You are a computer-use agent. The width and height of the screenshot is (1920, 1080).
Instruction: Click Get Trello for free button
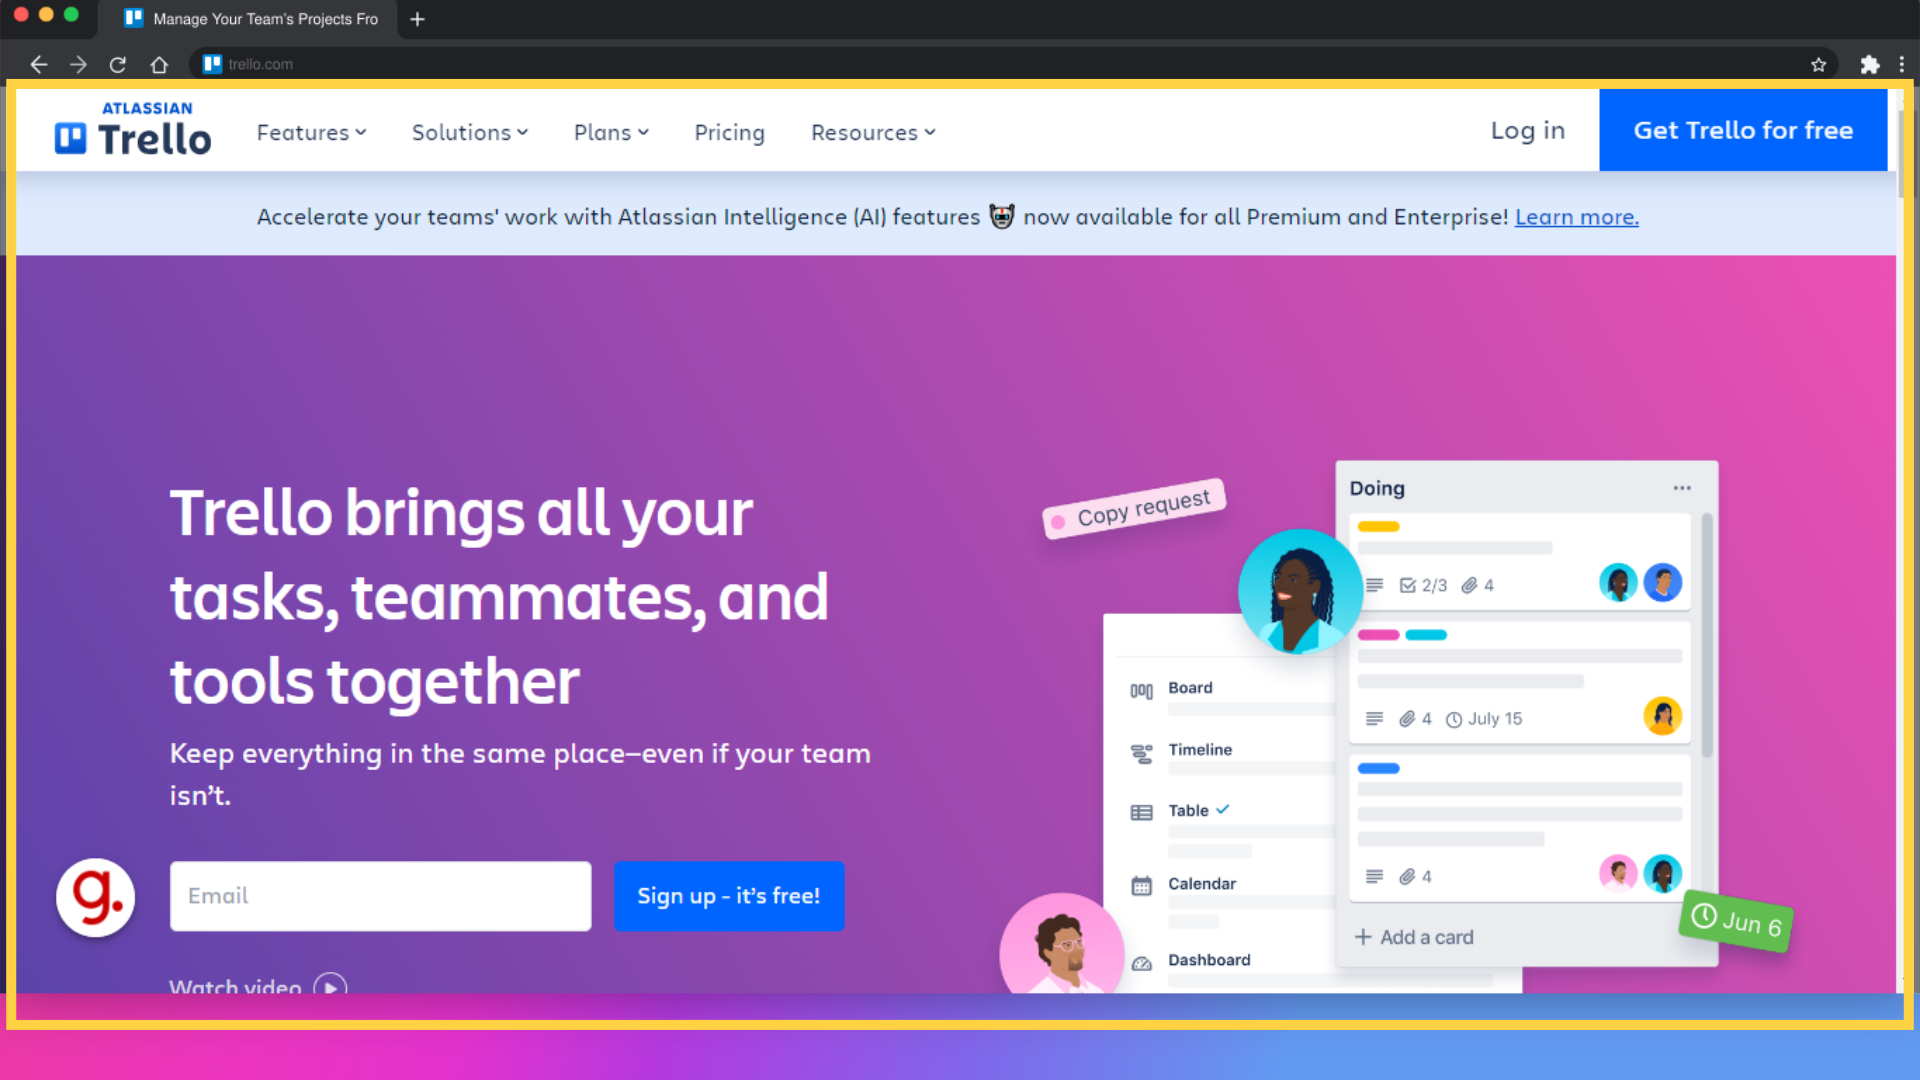coord(1743,131)
